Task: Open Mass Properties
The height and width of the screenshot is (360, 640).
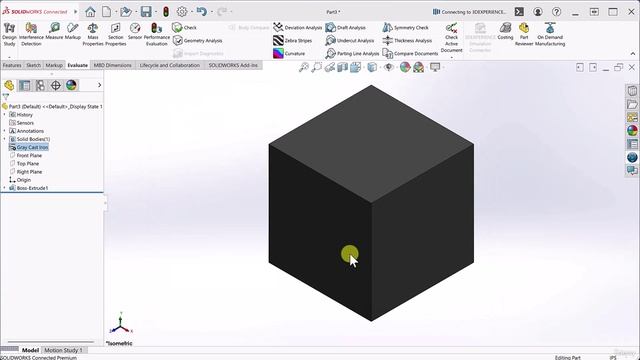Action: (x=93, y=34)
